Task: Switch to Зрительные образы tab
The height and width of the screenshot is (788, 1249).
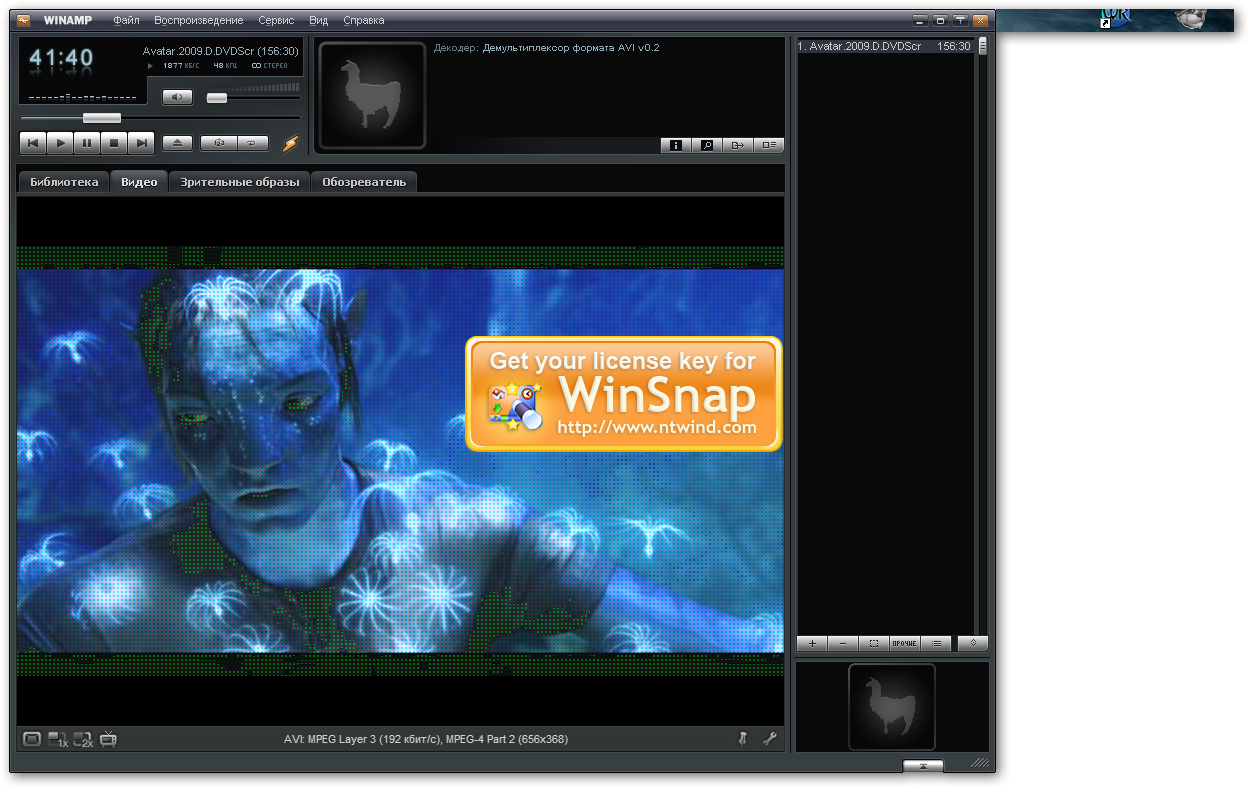Action: [240, 182]
